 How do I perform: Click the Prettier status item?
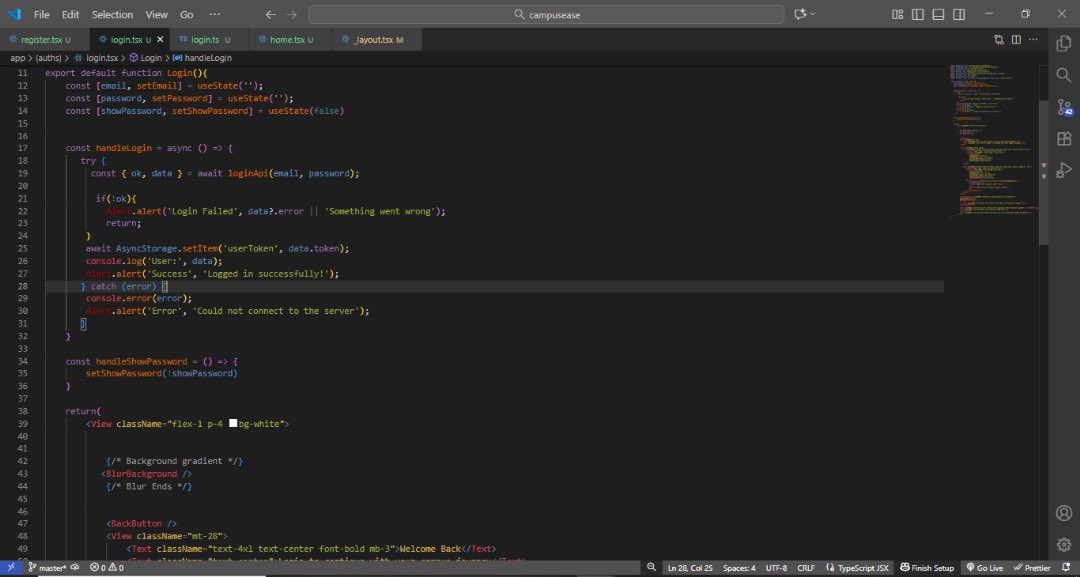pos(1032,568)
